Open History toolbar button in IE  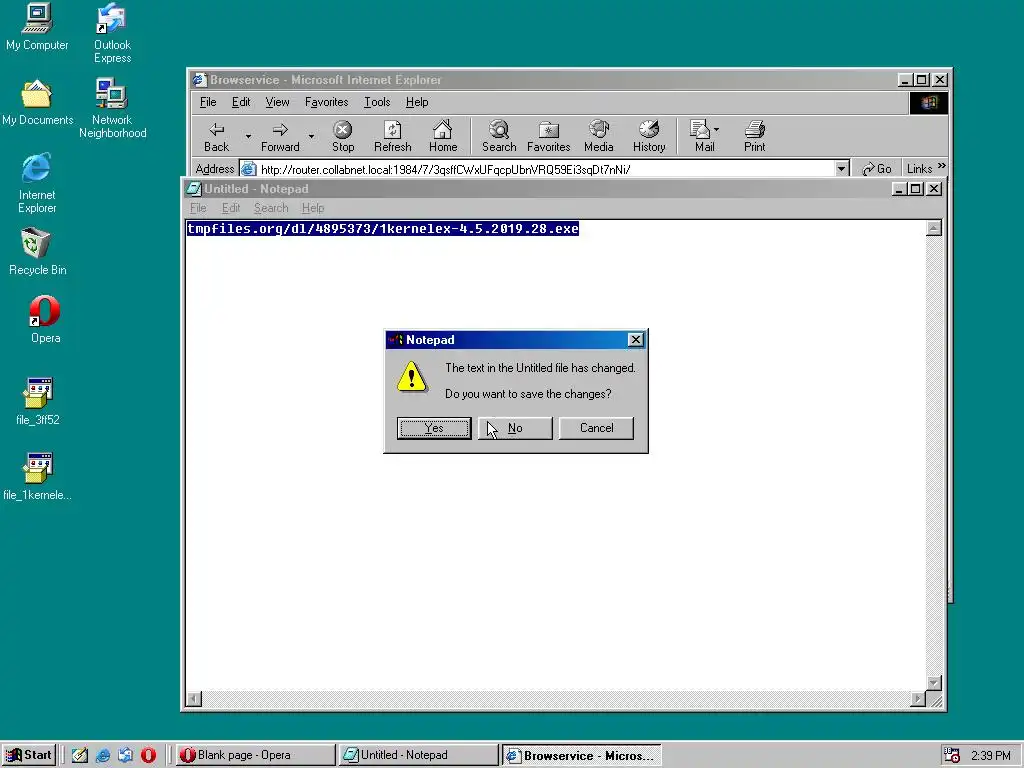pyautogui.click(x=649, y=136)
